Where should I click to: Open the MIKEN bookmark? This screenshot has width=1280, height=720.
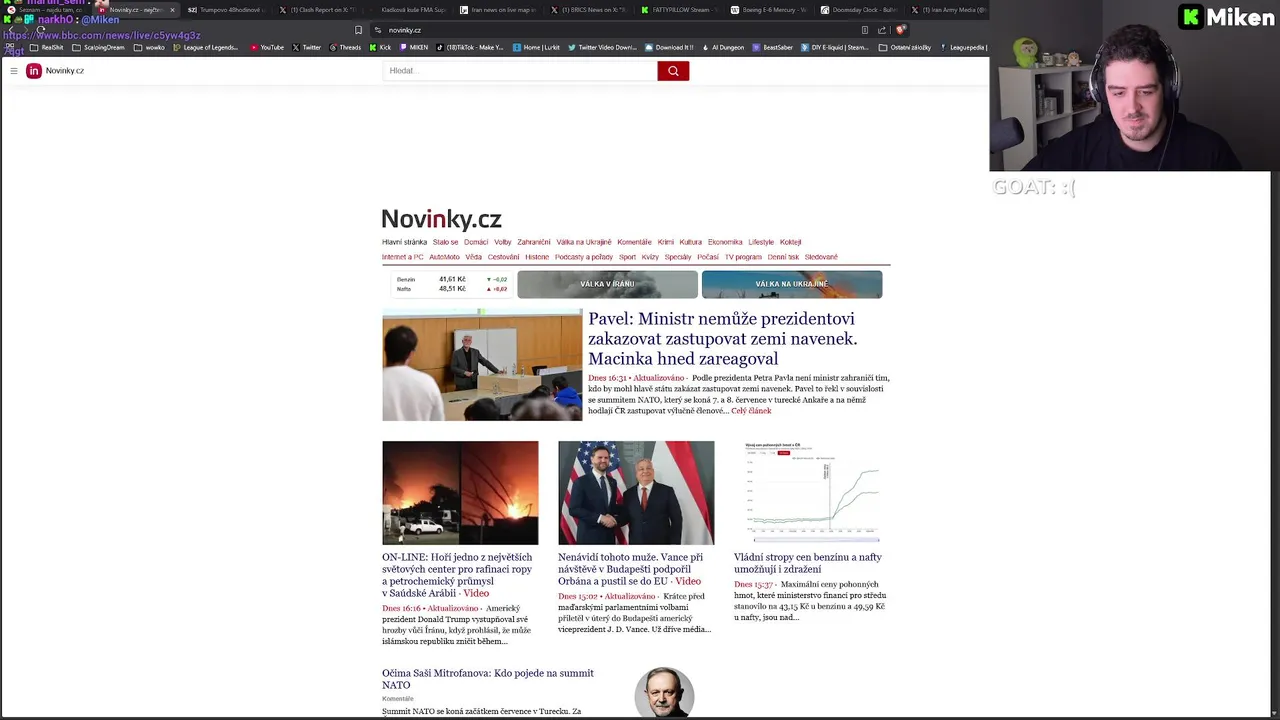(414, 47)
